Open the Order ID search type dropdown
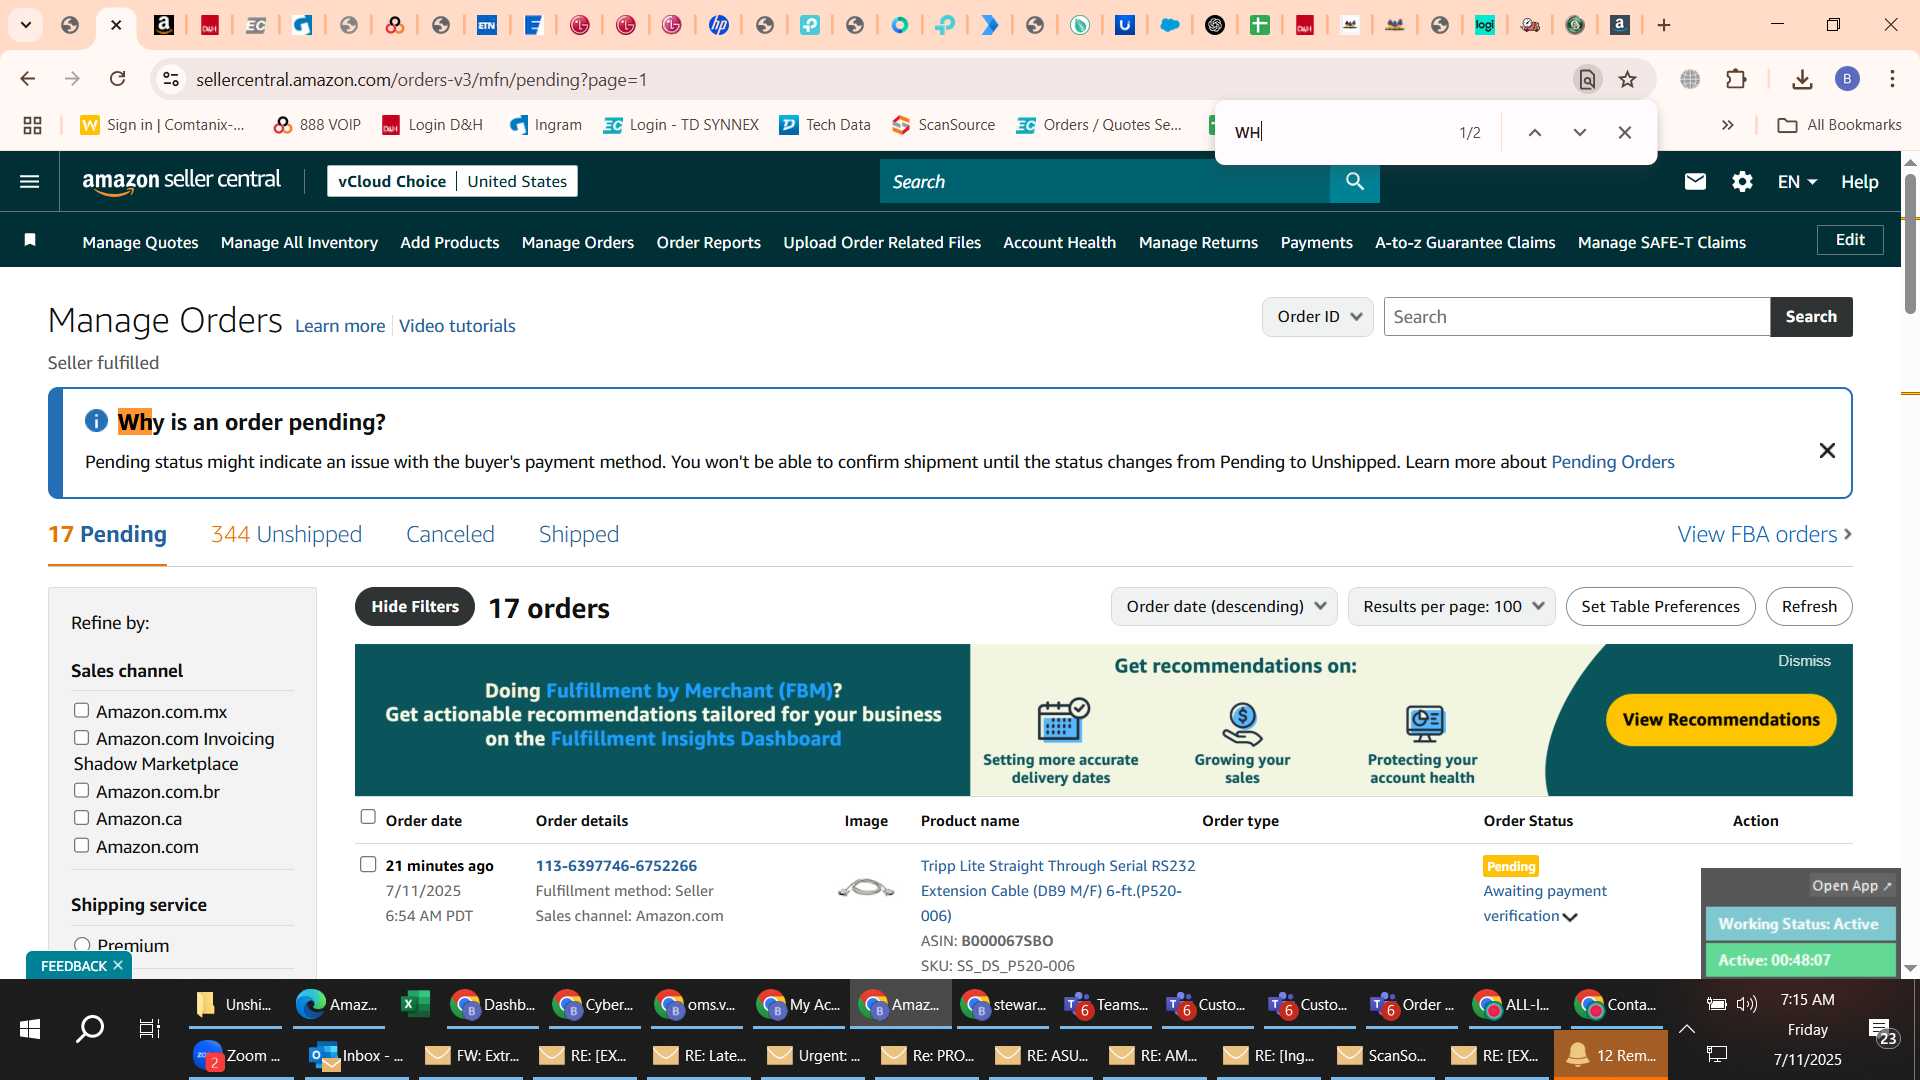This screenshot has width=1920, height=1080. (1317, 317)
